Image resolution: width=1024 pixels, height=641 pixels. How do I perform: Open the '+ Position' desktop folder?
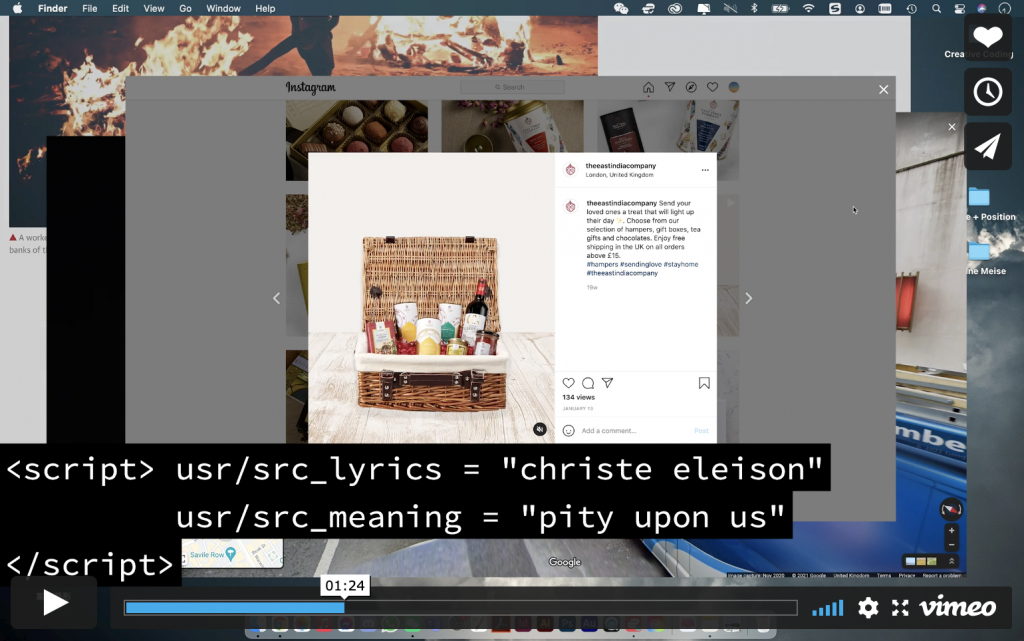pos(979,196)
